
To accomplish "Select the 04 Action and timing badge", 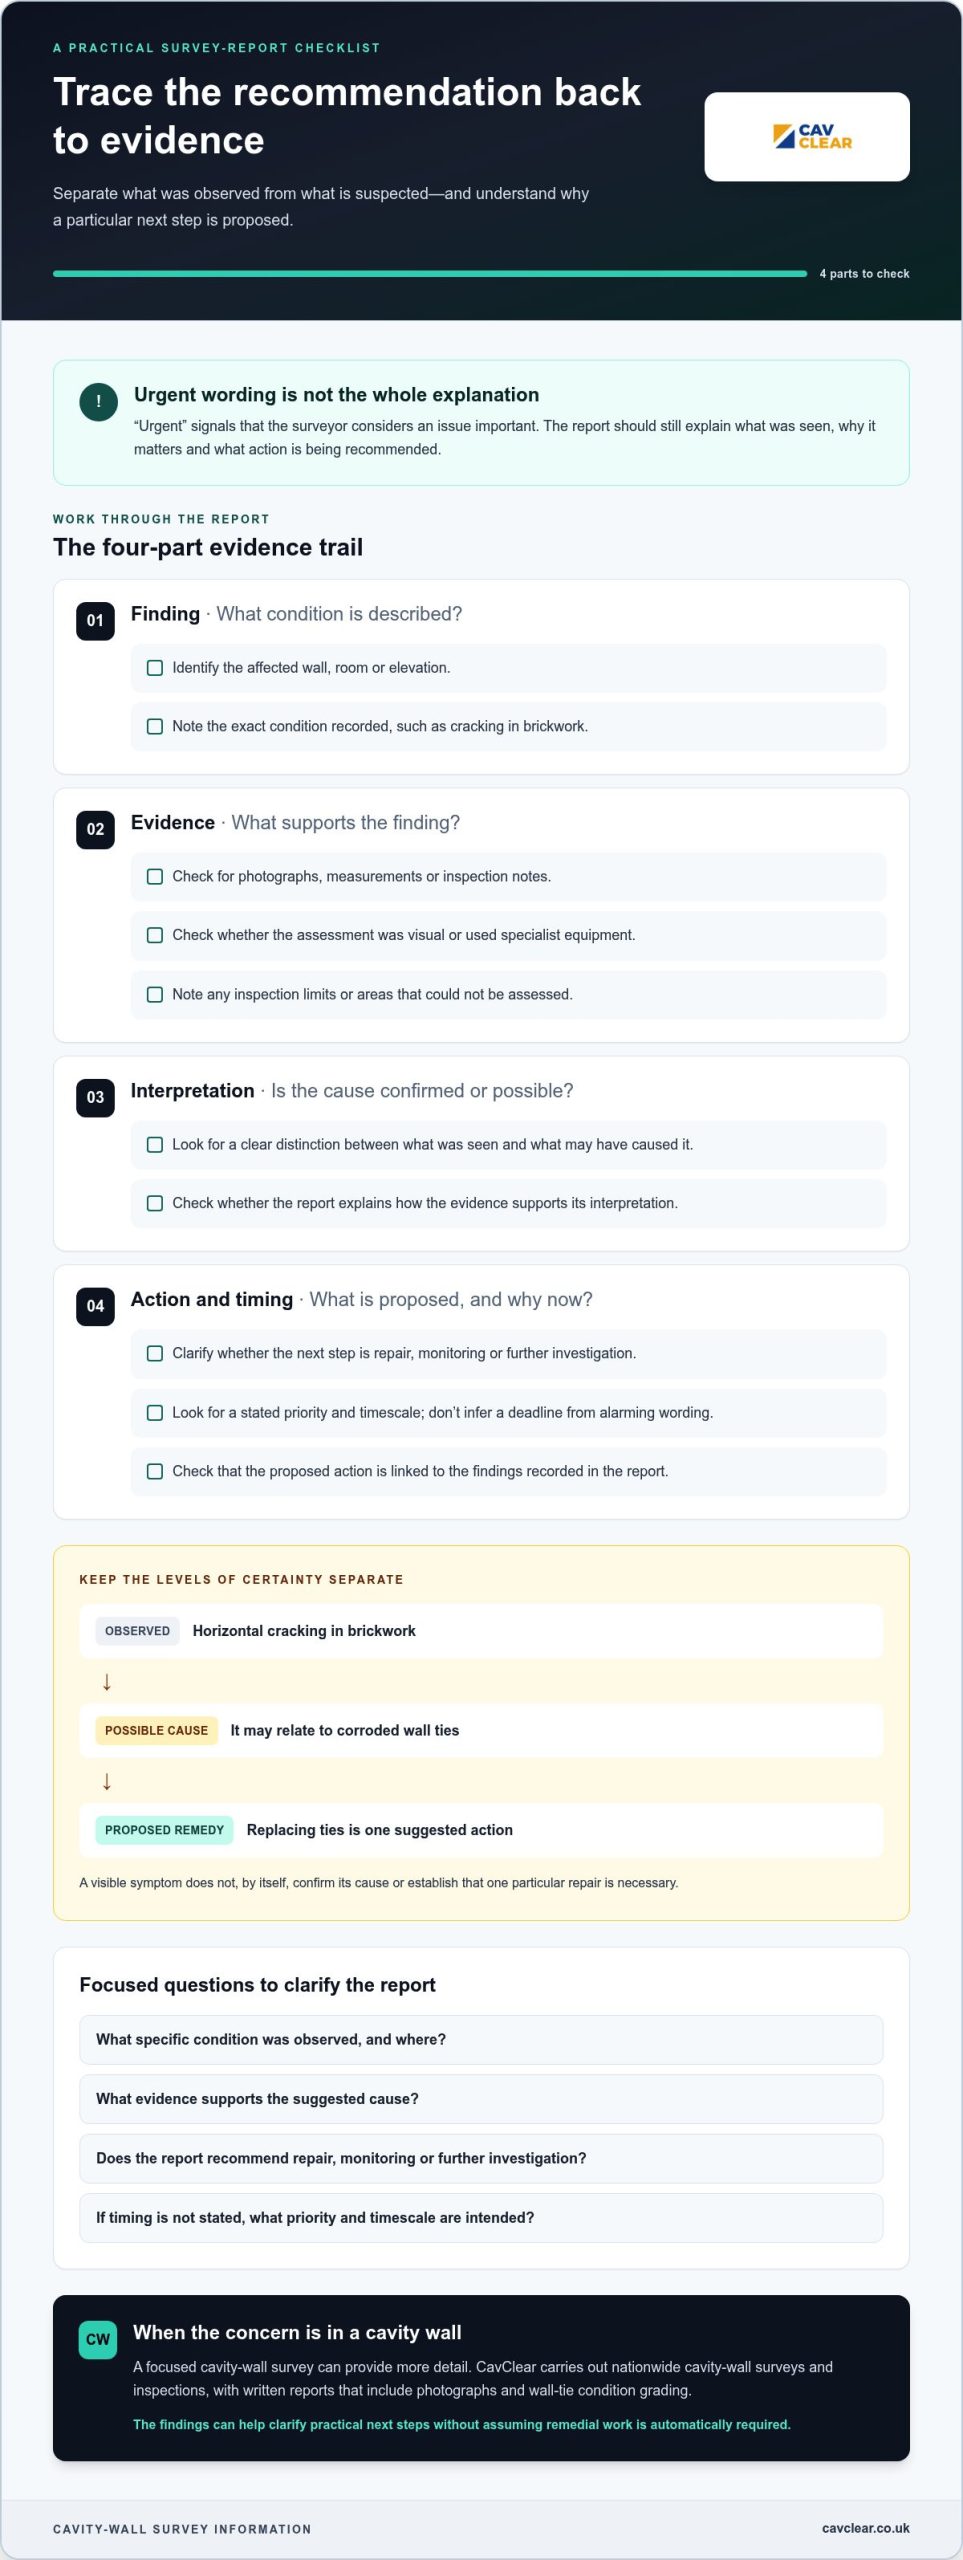I will 95,1306.
